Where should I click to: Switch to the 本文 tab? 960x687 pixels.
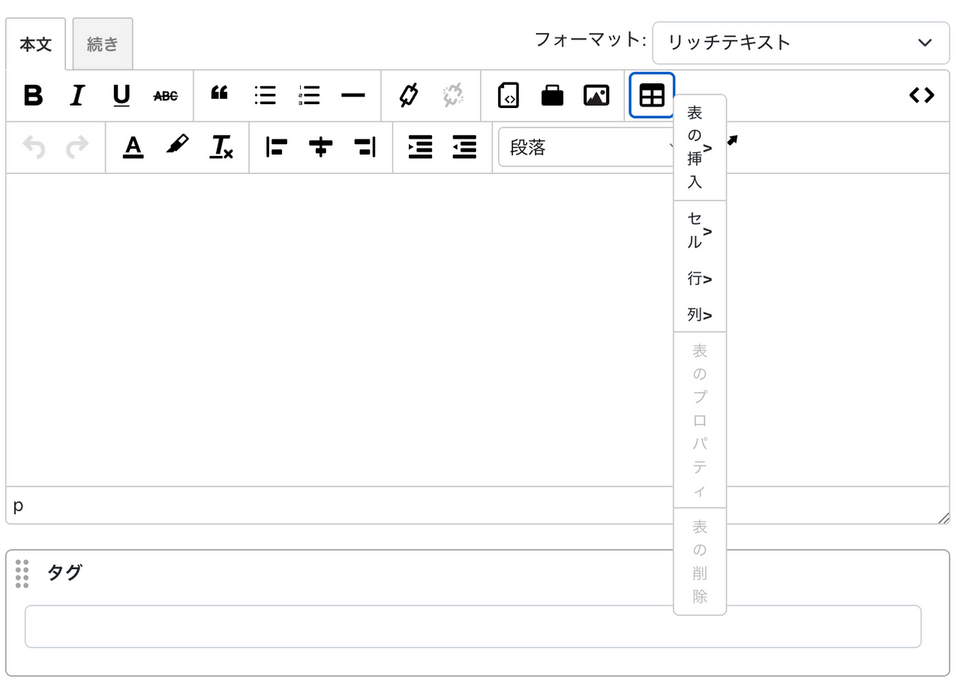(36, 44)
